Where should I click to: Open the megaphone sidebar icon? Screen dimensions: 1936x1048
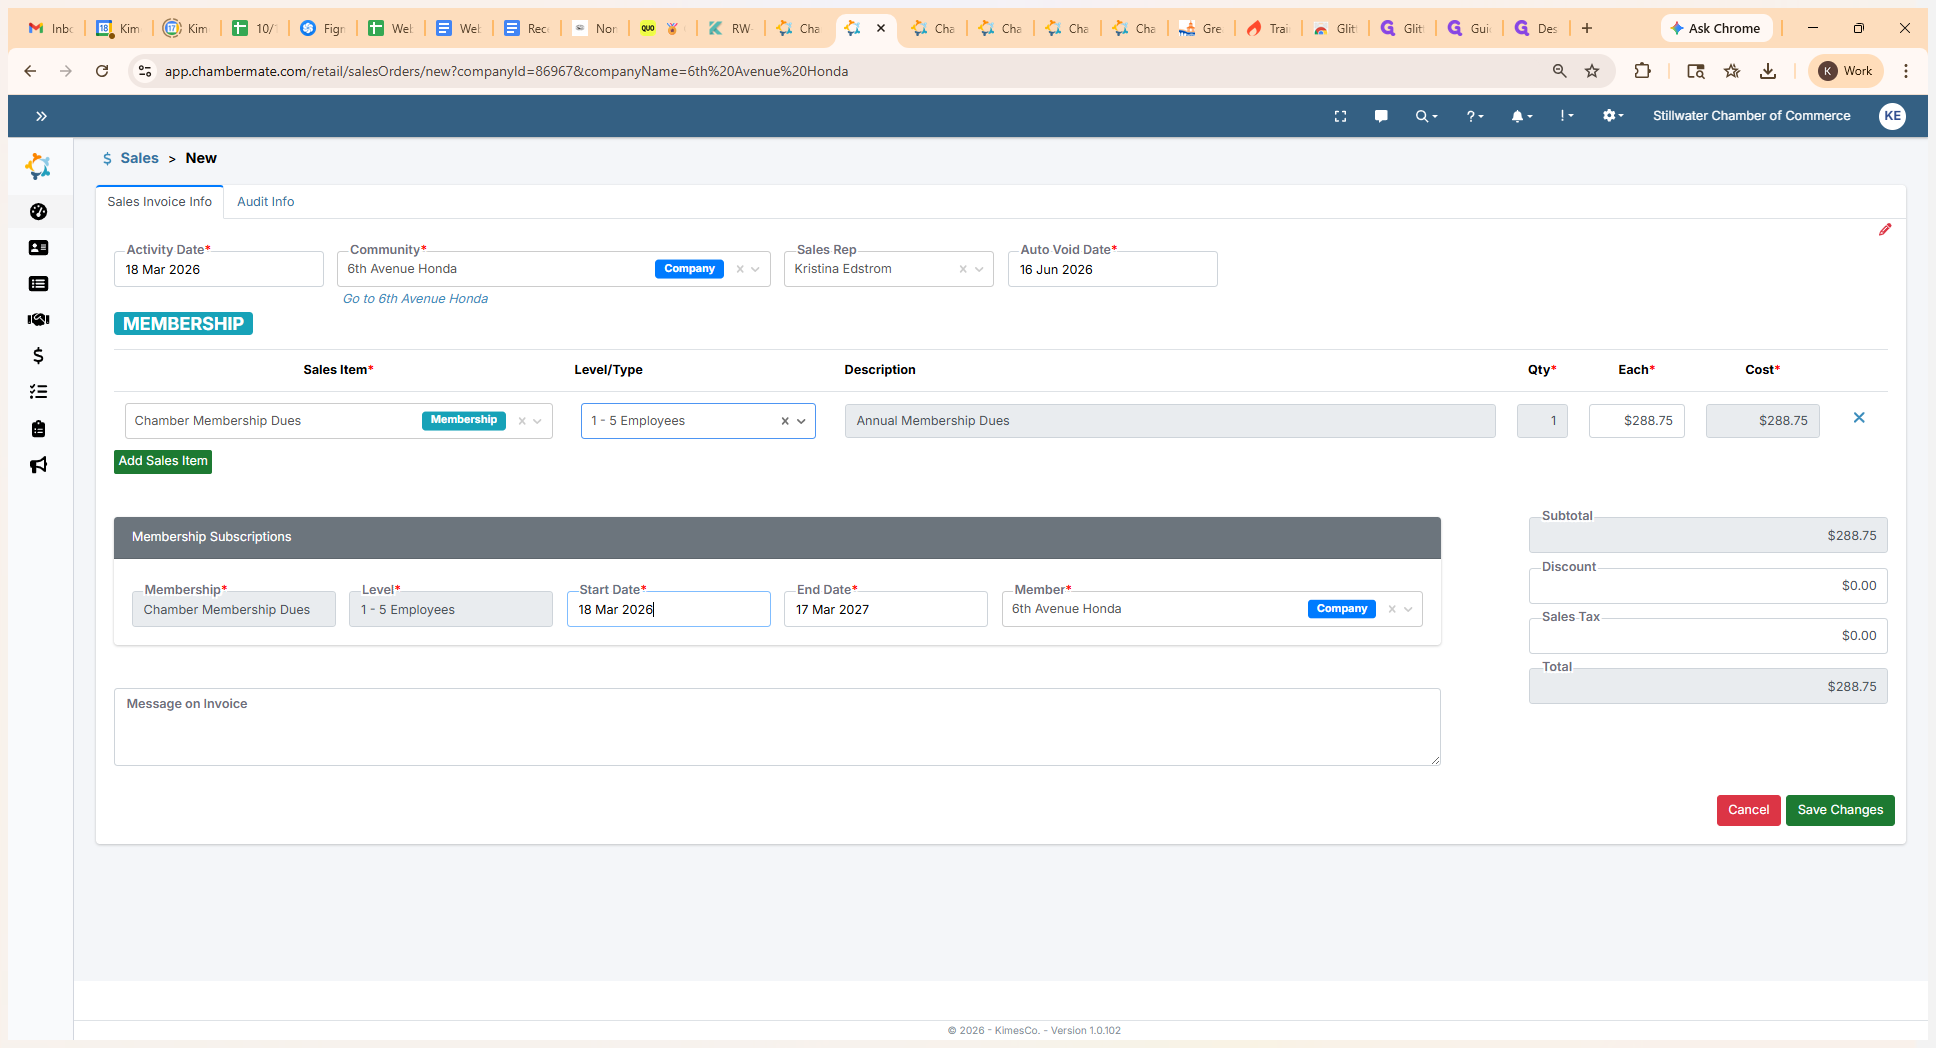[x=38, y=465]
